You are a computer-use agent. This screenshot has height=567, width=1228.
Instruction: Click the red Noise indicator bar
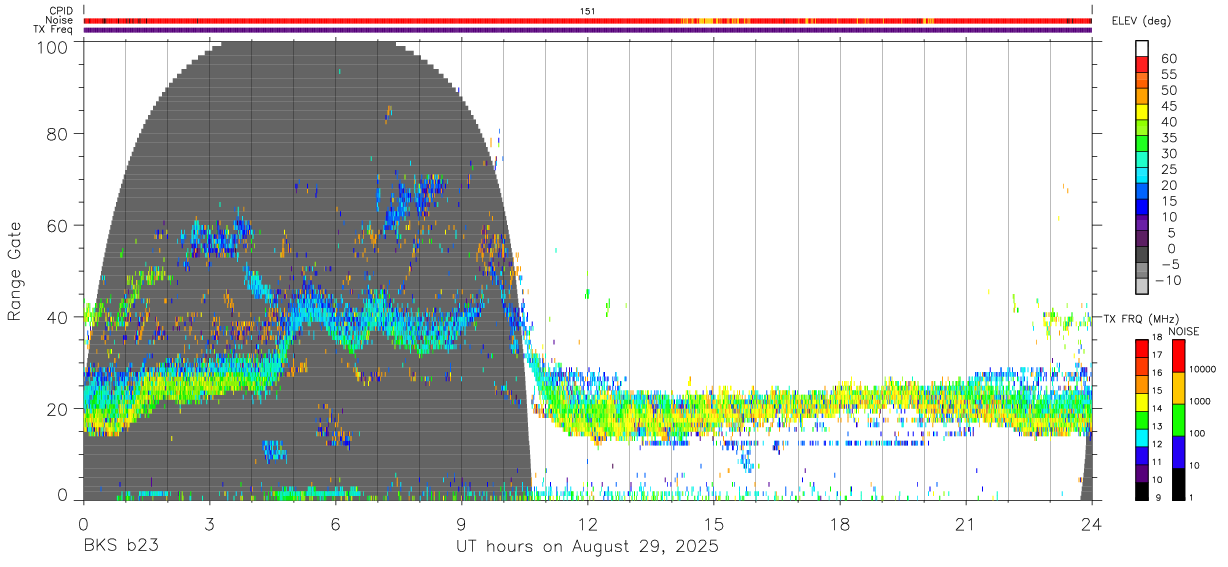[588, 20]
